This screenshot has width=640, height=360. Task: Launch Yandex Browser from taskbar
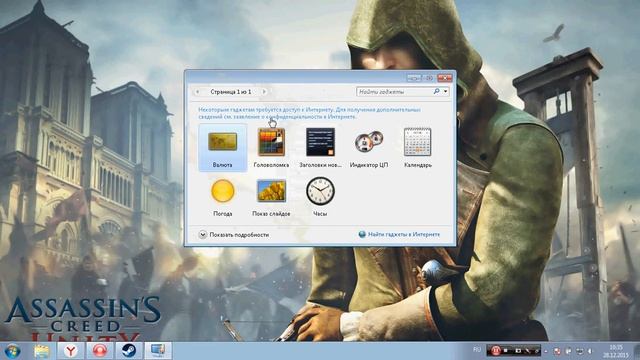tap(71, 351)
